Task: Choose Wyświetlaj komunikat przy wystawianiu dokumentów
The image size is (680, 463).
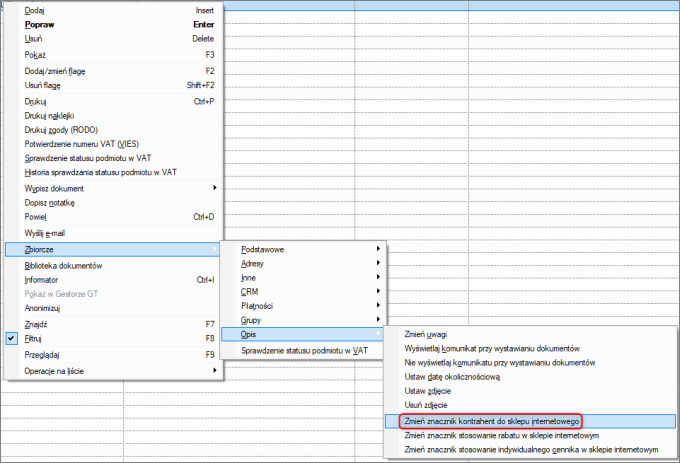Action: pyautogui.click(x=530, y=349)
